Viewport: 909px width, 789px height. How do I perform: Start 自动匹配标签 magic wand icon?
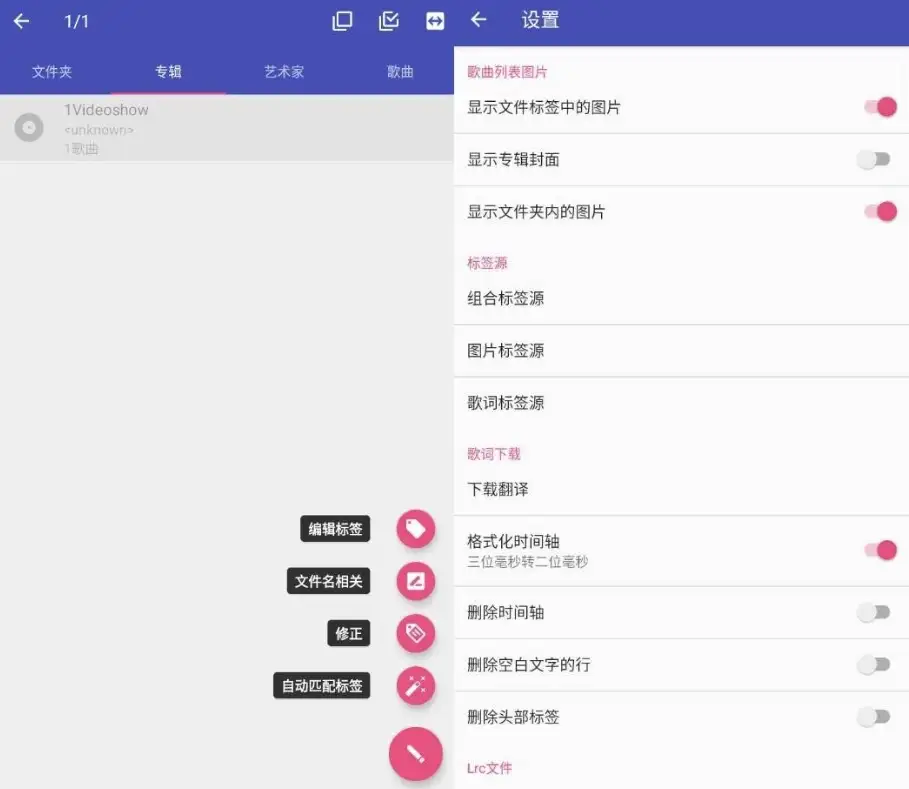point(415,685)
